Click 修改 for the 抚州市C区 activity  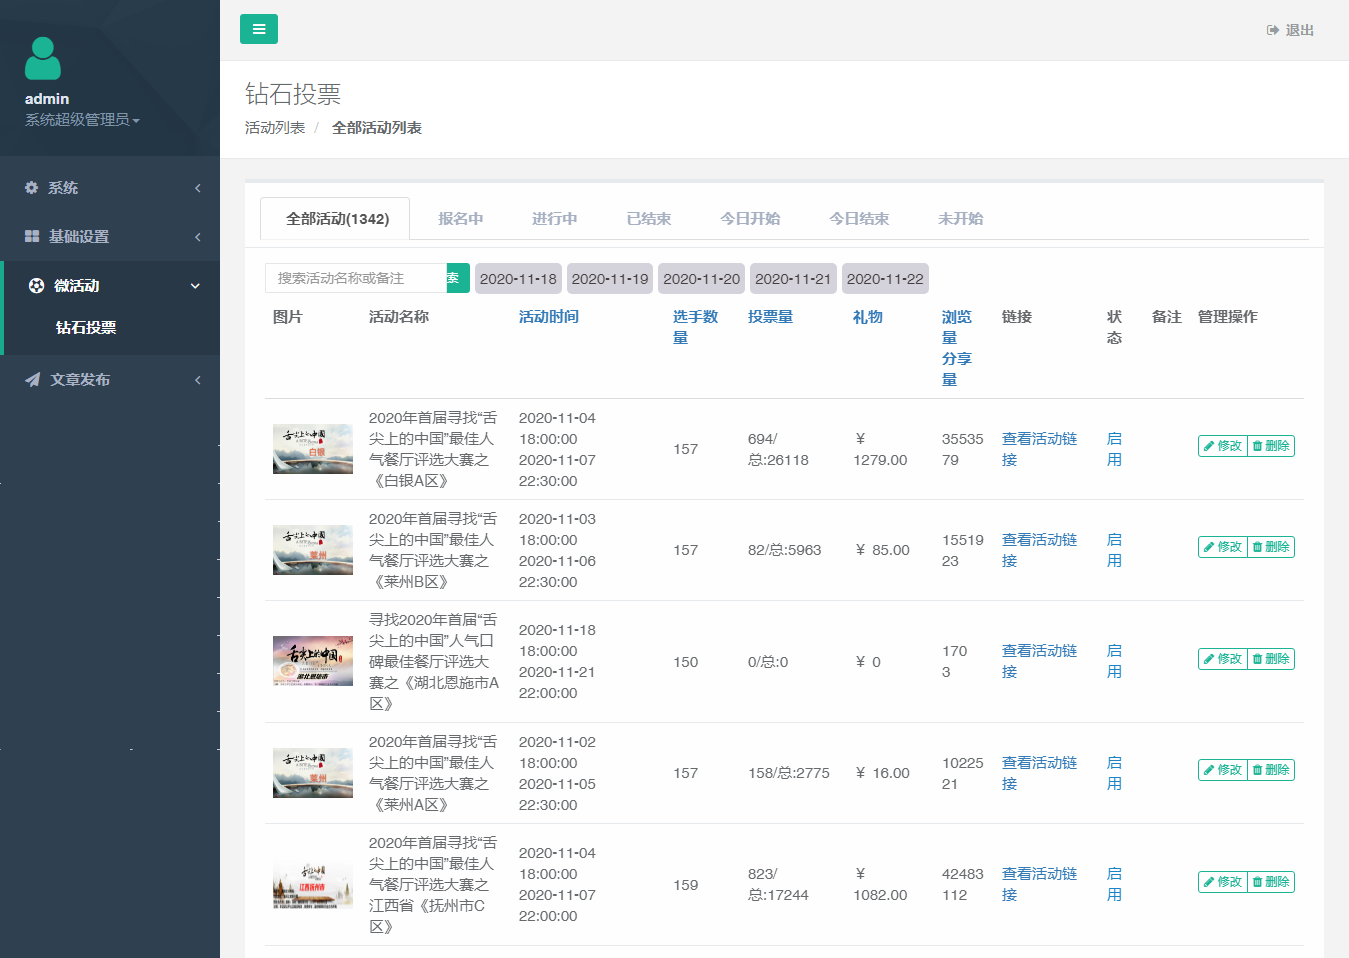[x=1223, y=882]
